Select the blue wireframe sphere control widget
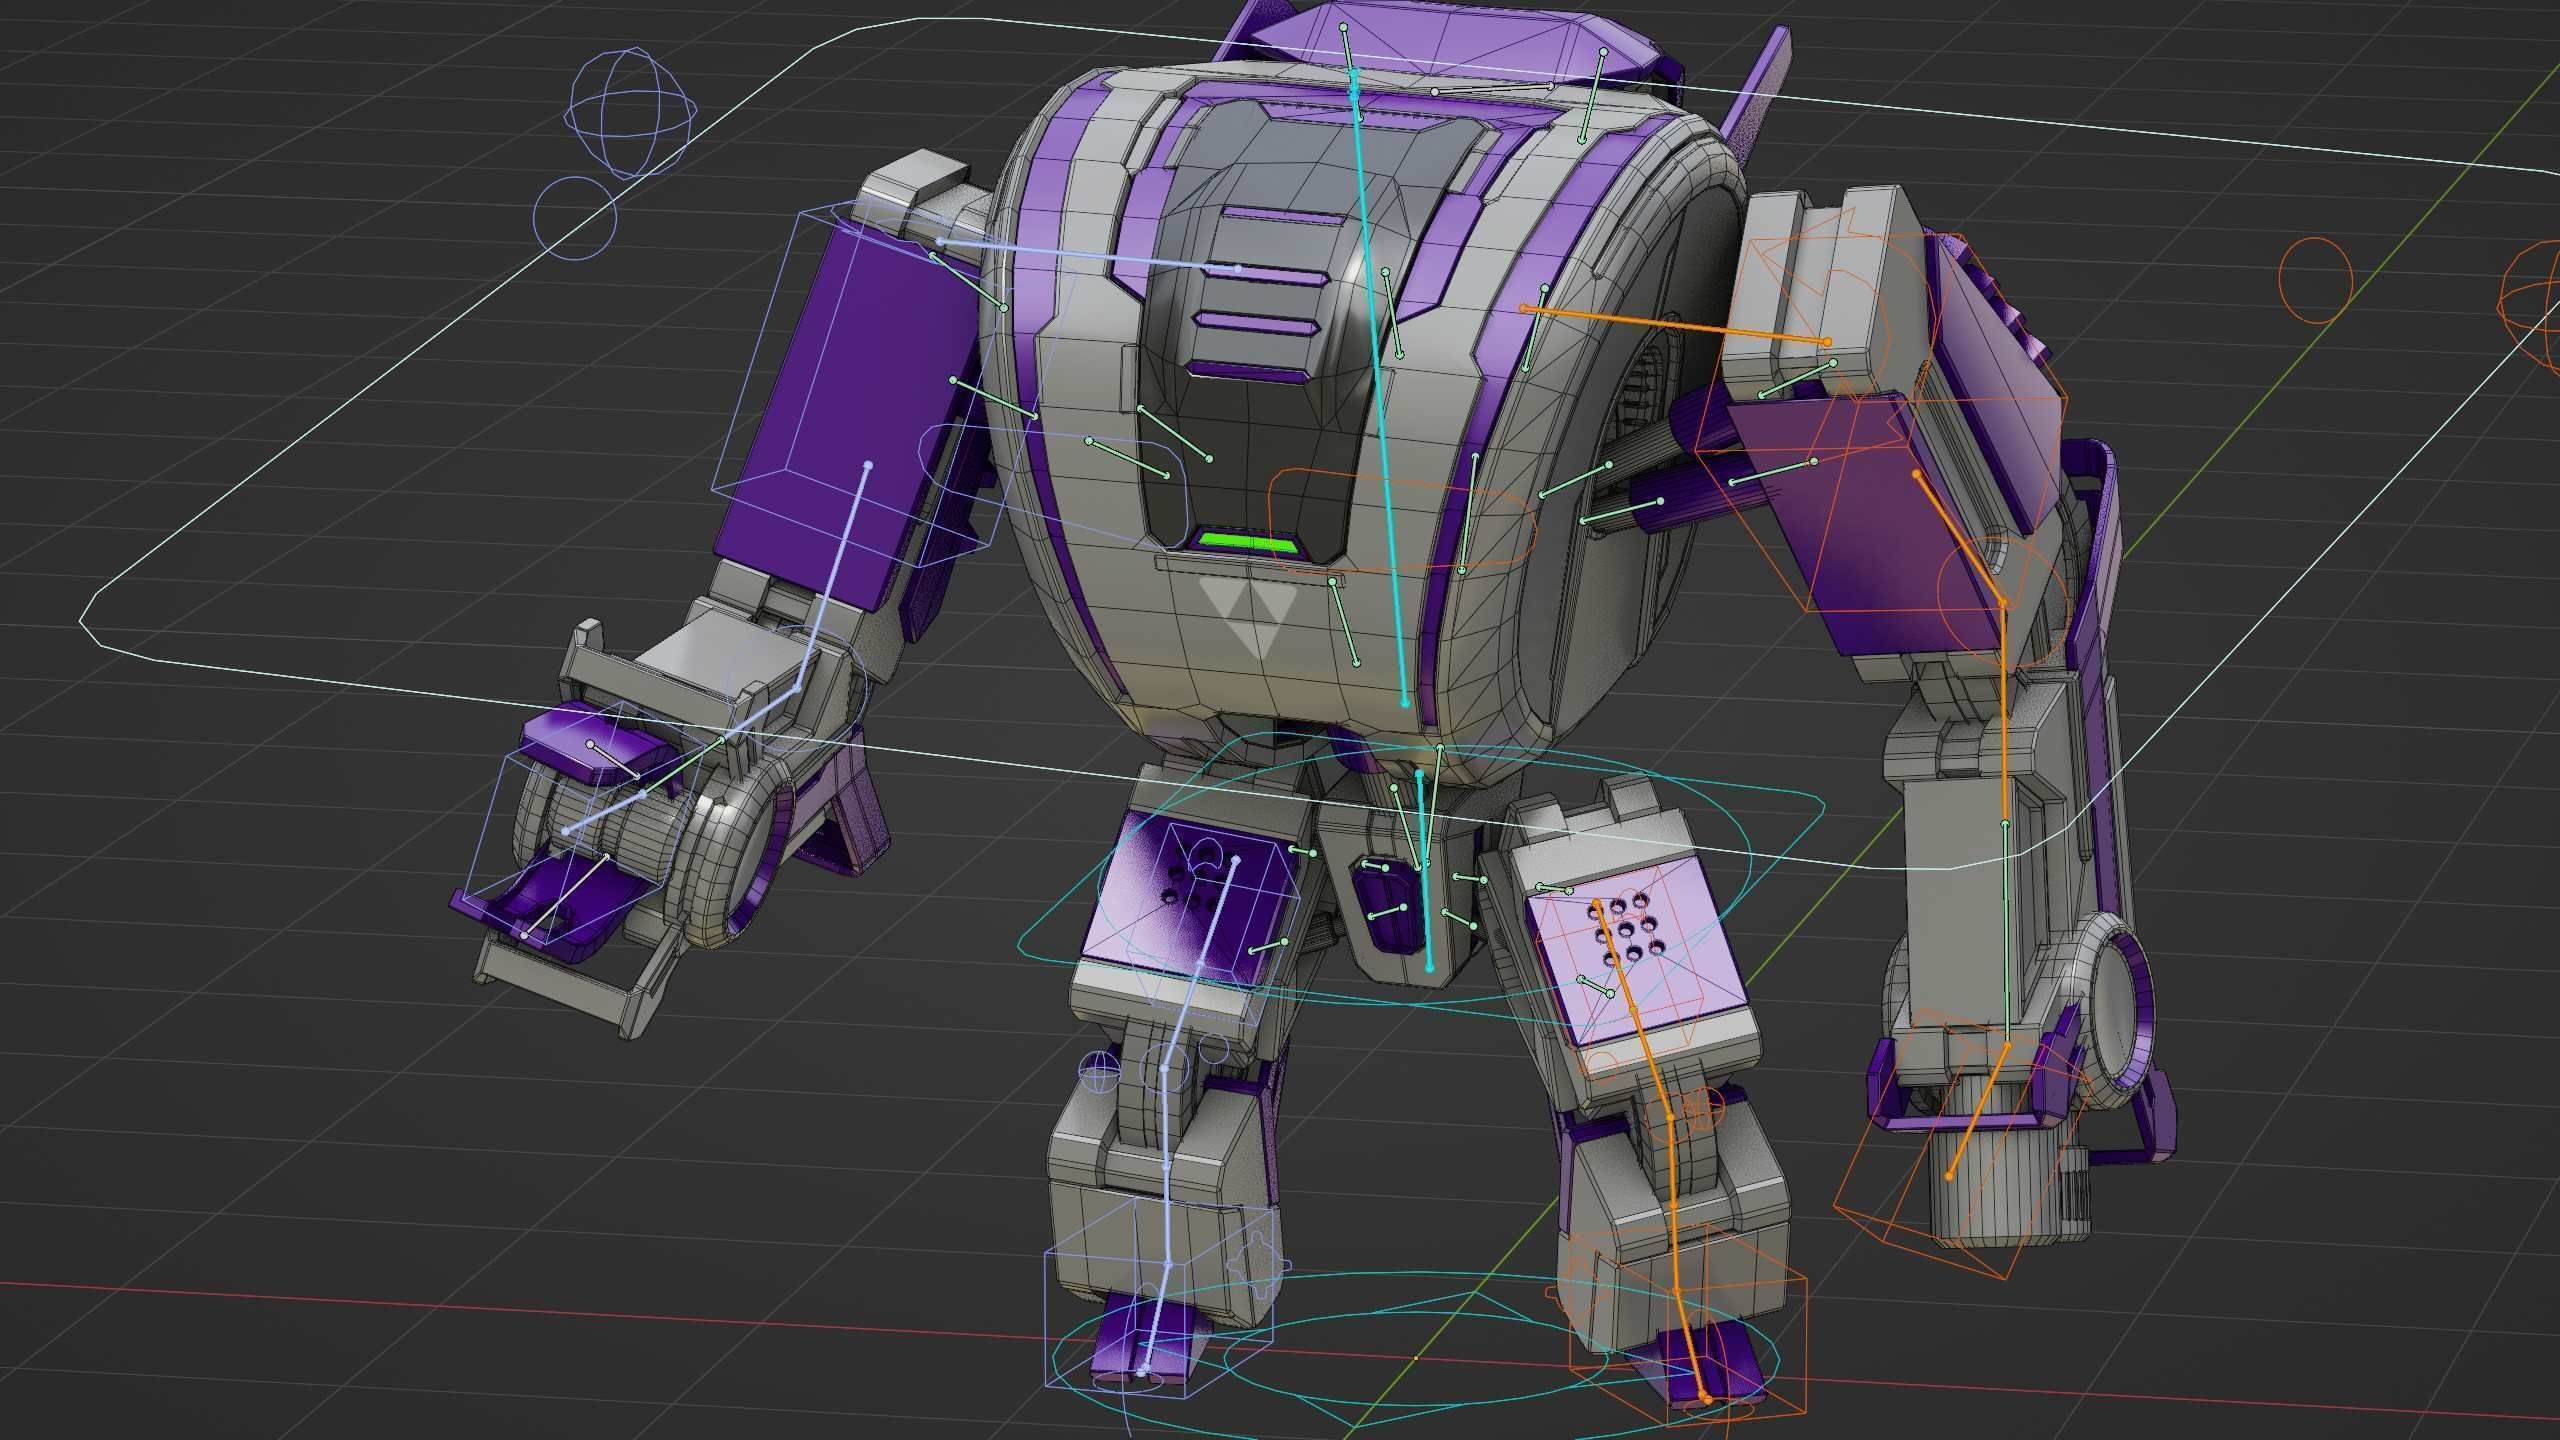2560x1440 pixels. [x=632, y=113]
